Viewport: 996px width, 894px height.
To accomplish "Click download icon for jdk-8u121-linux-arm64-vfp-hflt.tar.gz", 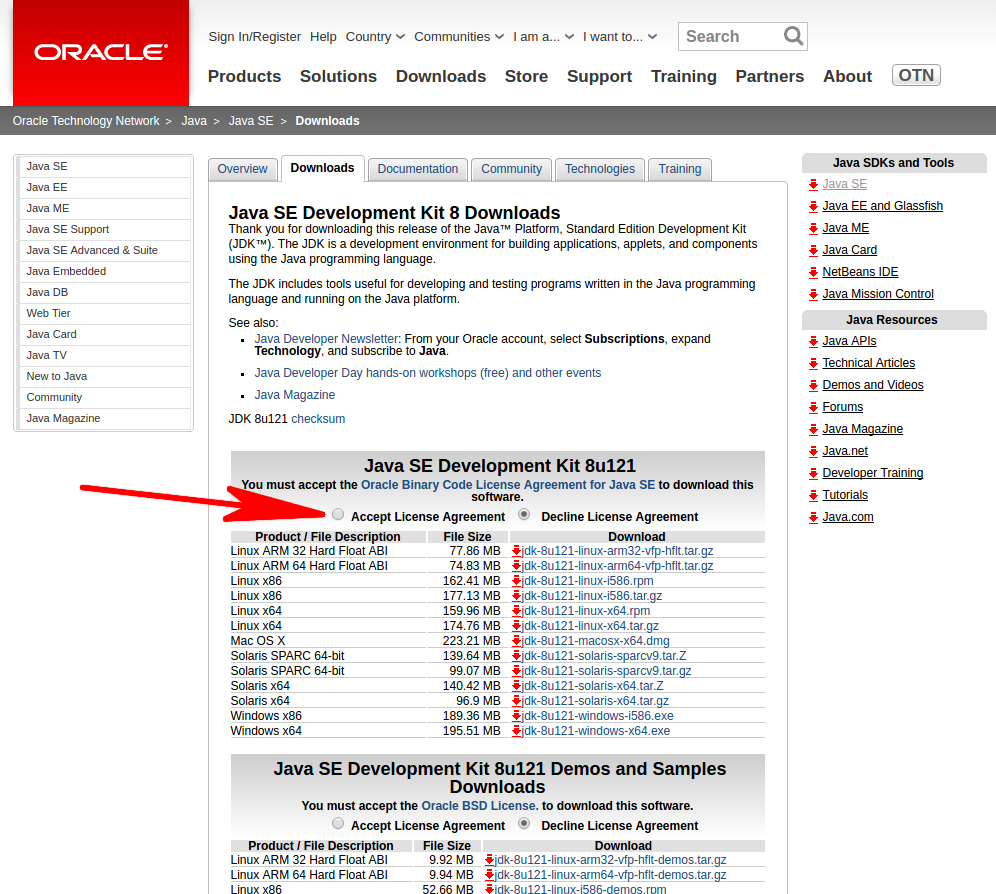I will pyautogui.click(x=516, y=566).
